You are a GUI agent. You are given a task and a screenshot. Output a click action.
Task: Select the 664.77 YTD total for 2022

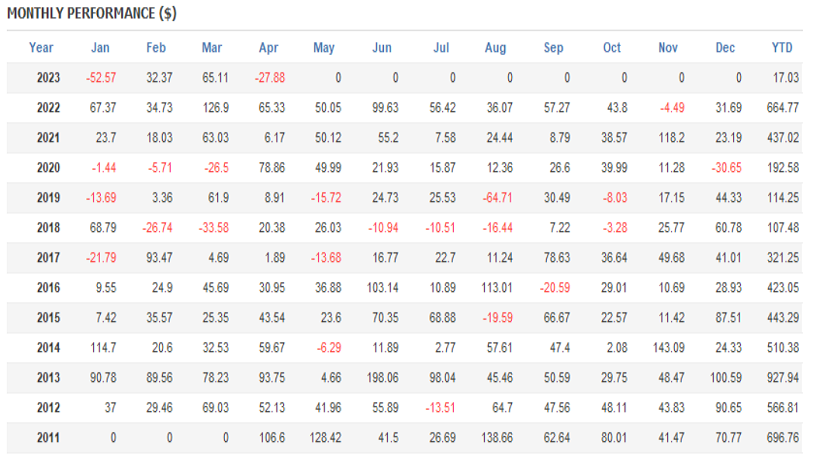coord(780,107)
